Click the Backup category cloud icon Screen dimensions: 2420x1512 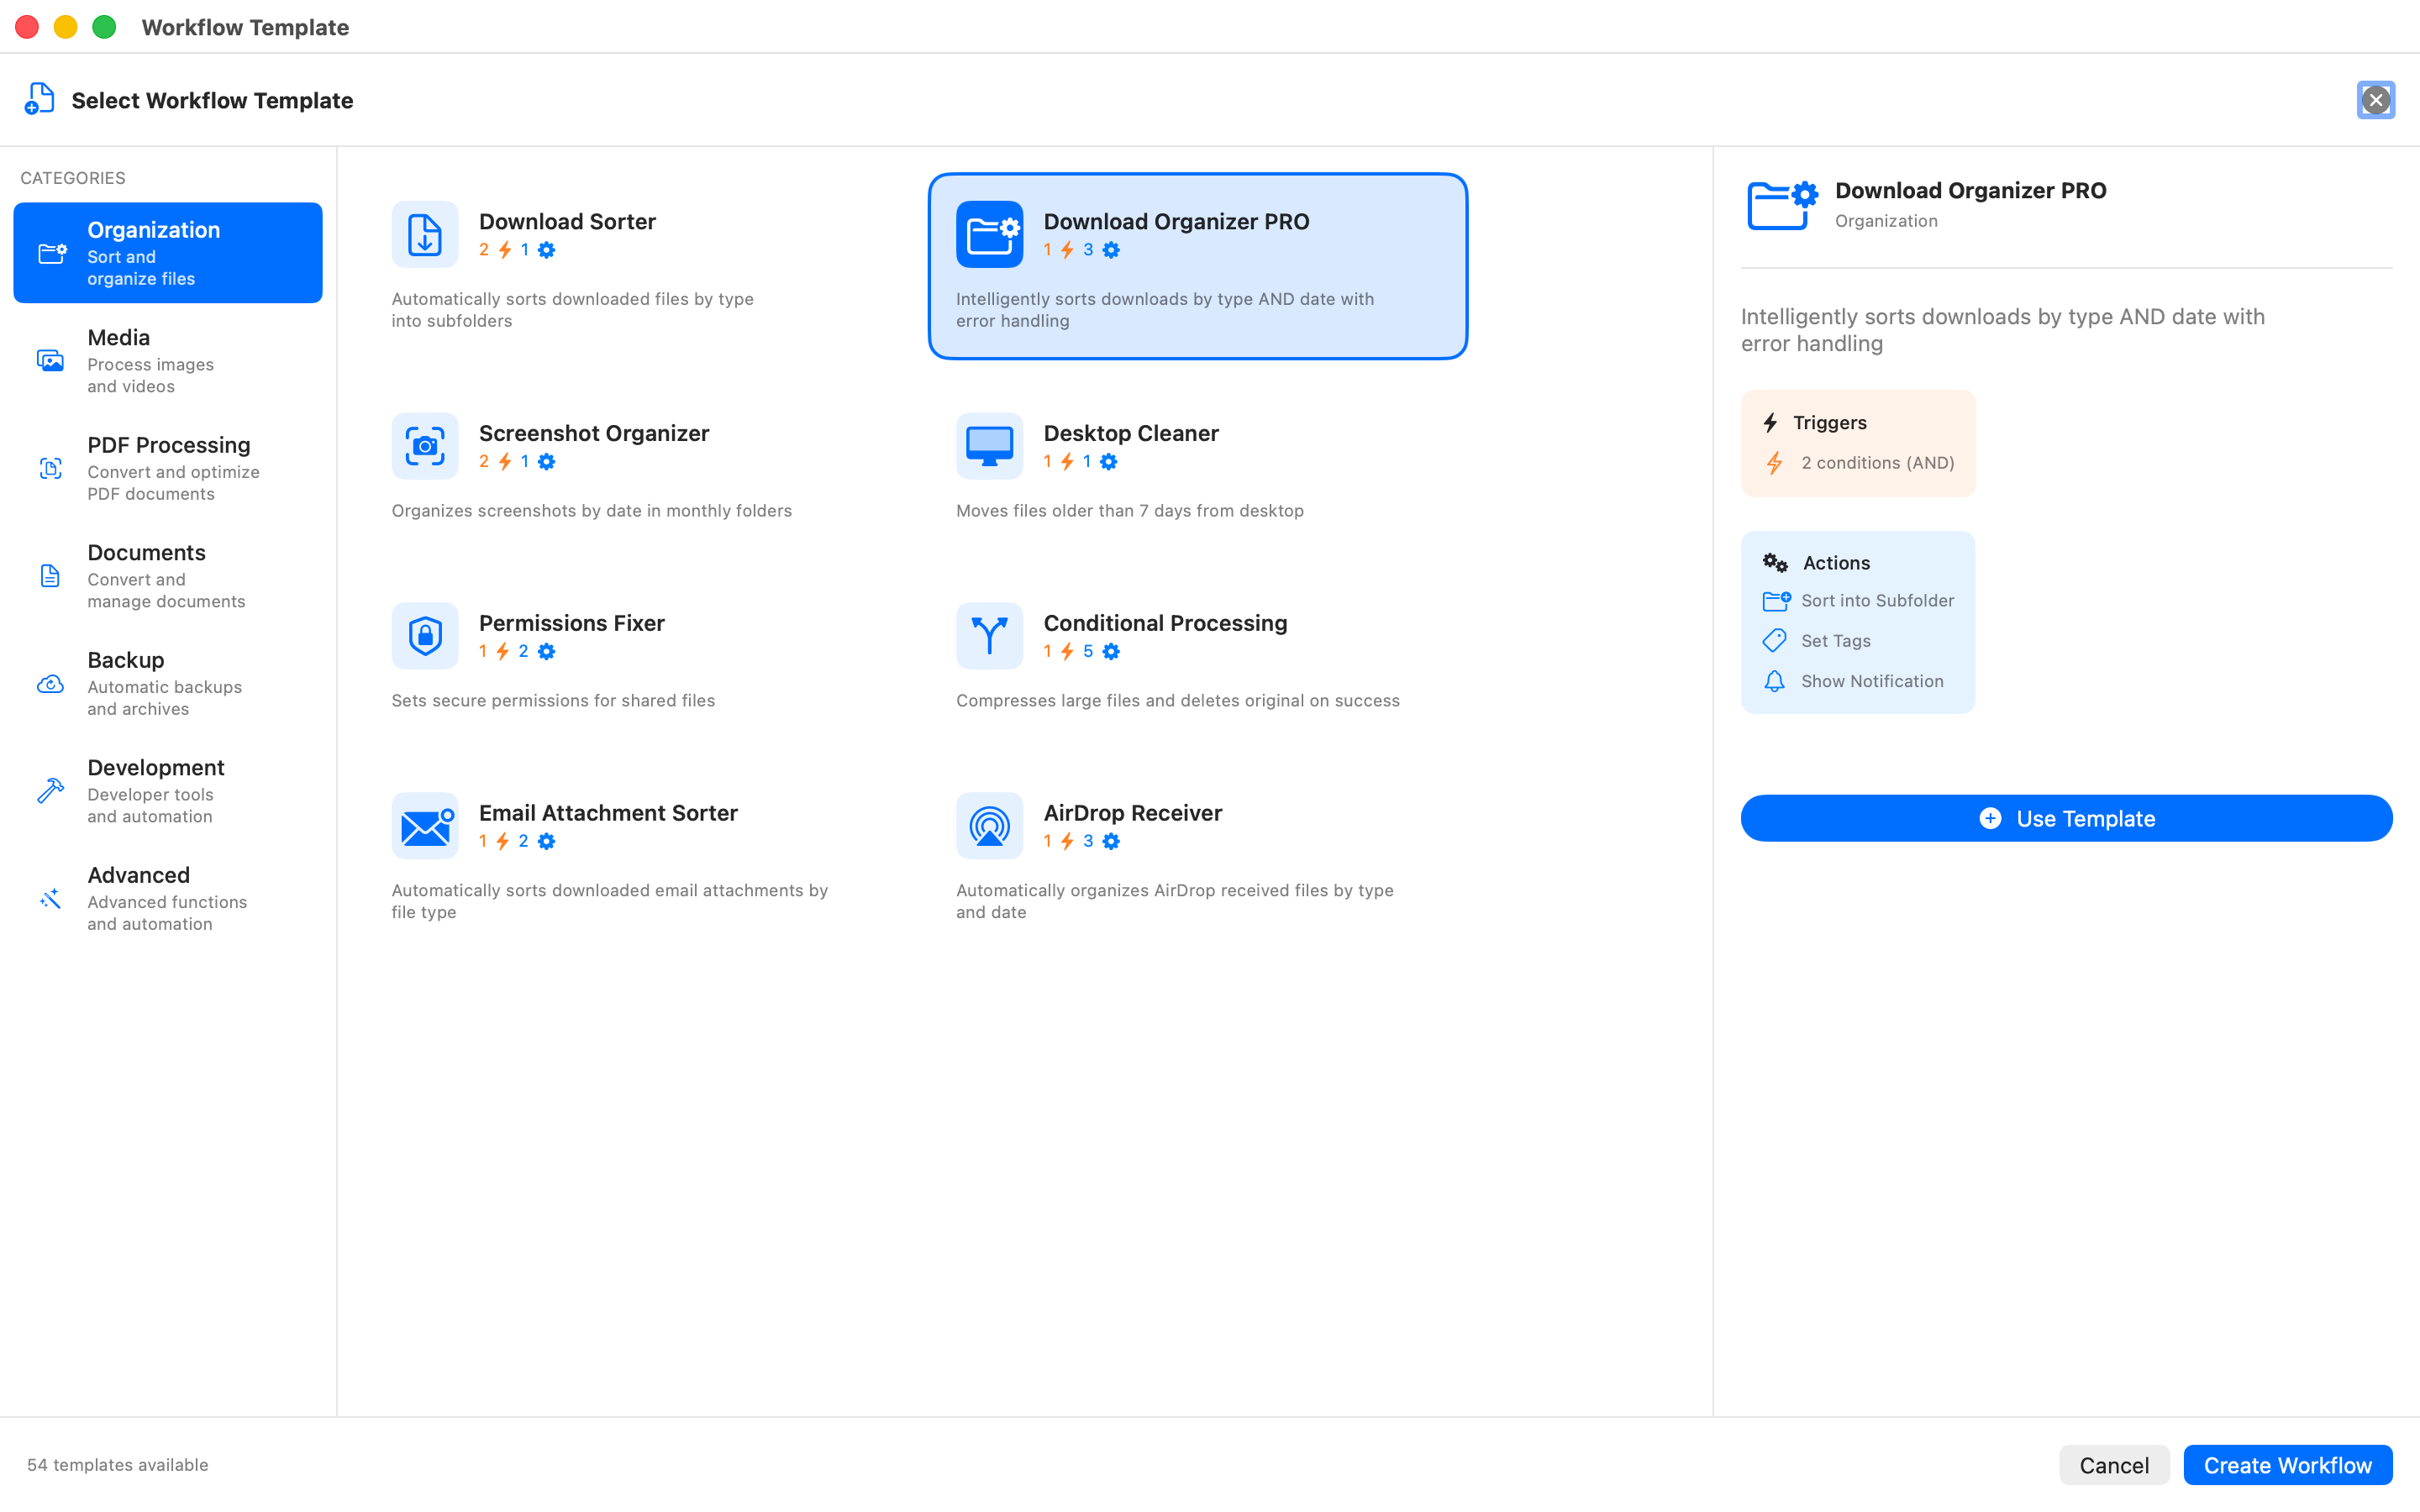50,684
